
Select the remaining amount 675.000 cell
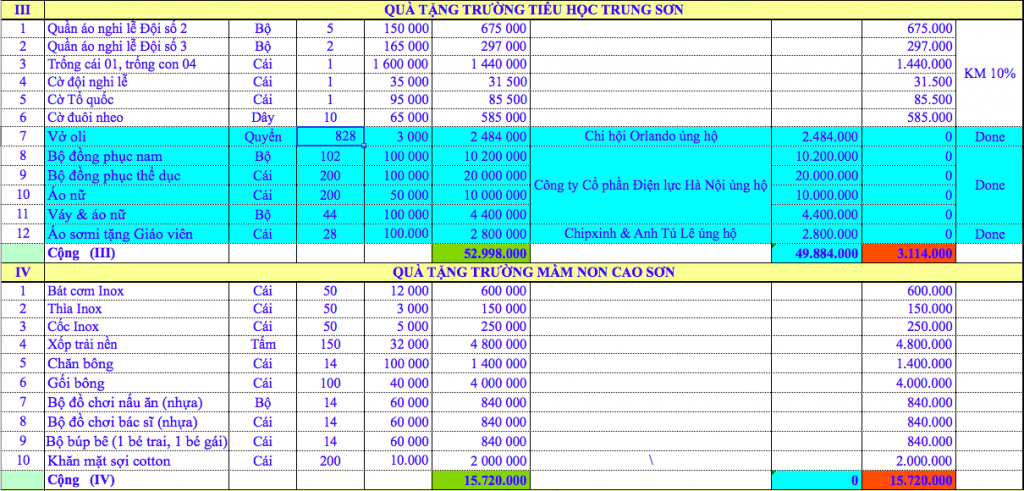point(908,29)
